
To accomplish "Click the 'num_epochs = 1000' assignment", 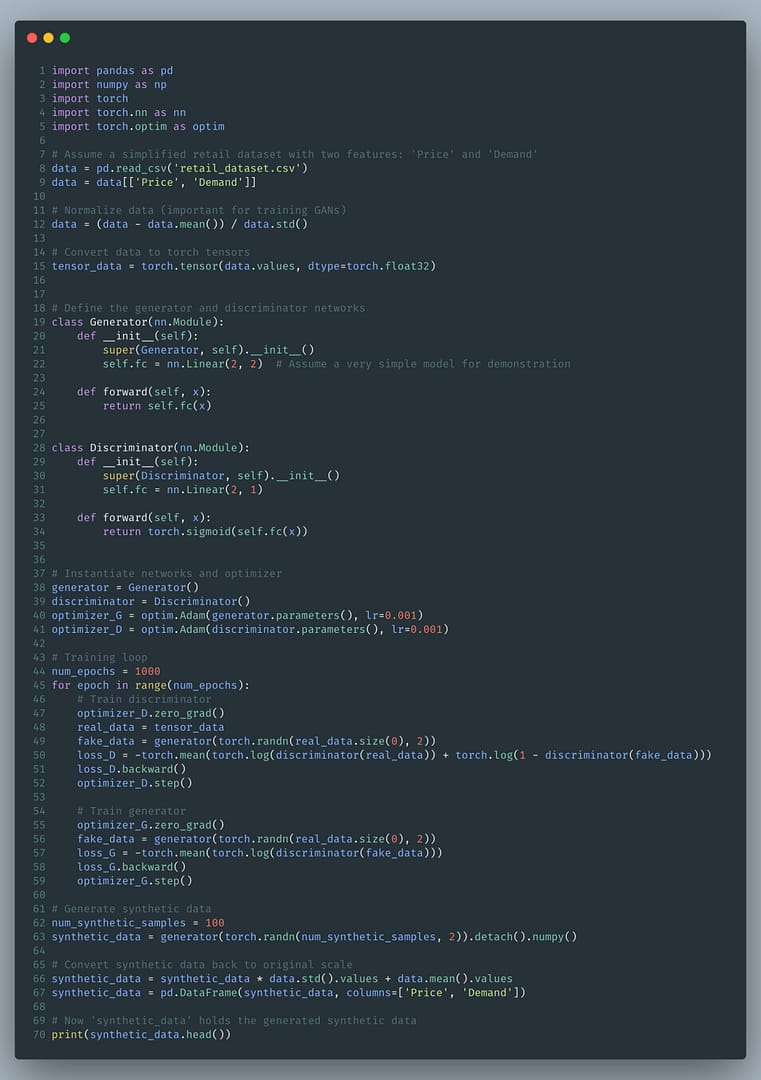I will (106, 671).
